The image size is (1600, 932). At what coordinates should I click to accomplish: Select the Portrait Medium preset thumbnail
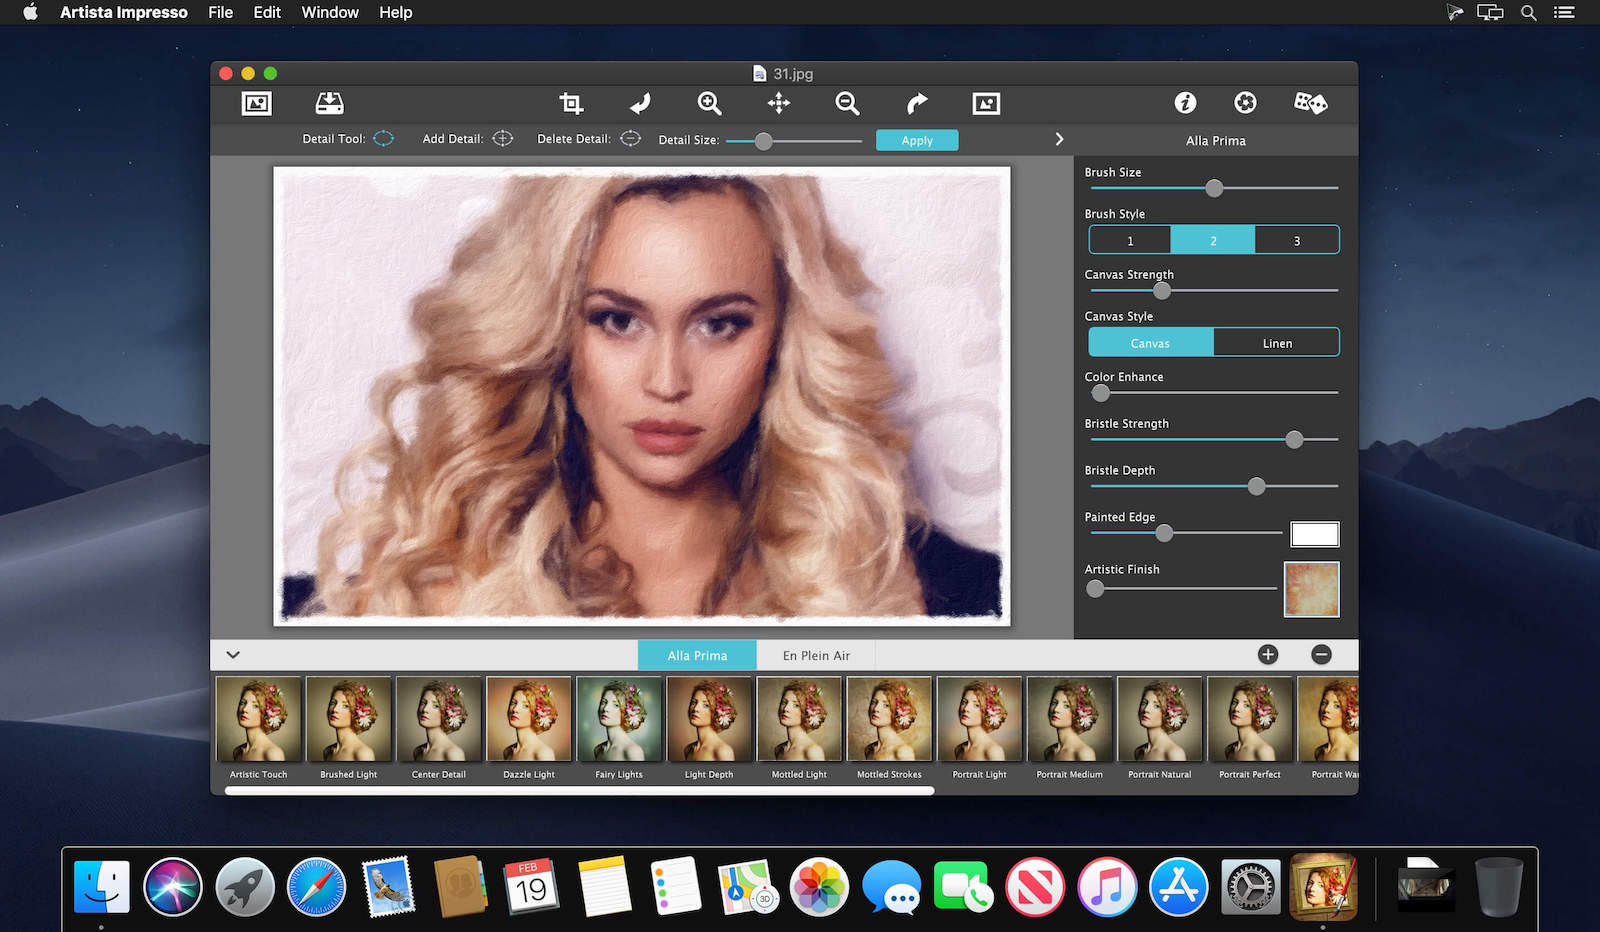1069,719
